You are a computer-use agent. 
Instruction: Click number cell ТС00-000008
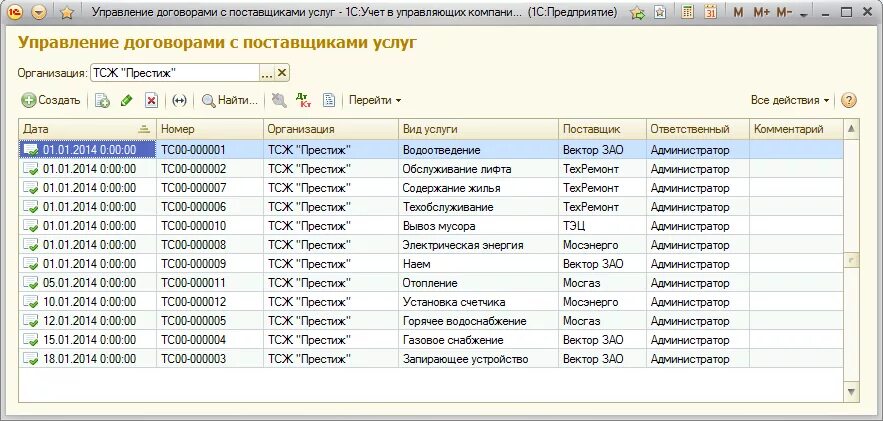[x=209, y=245]
